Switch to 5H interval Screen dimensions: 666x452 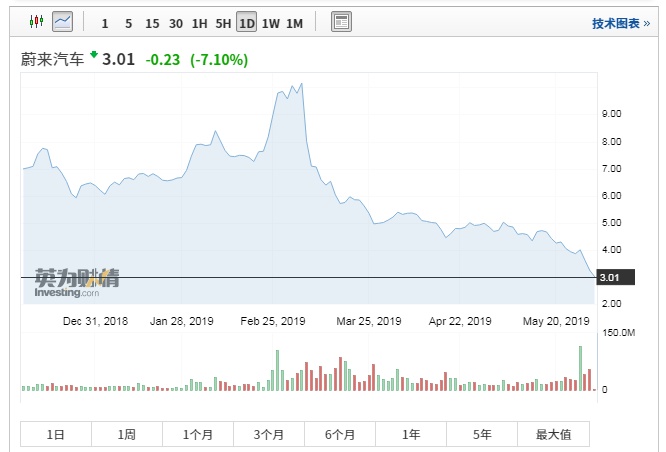(x=223, y=22)
